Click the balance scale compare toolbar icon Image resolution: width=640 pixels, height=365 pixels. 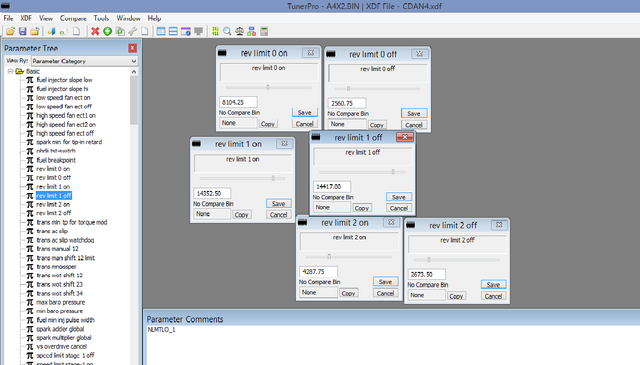pos(240,31)
